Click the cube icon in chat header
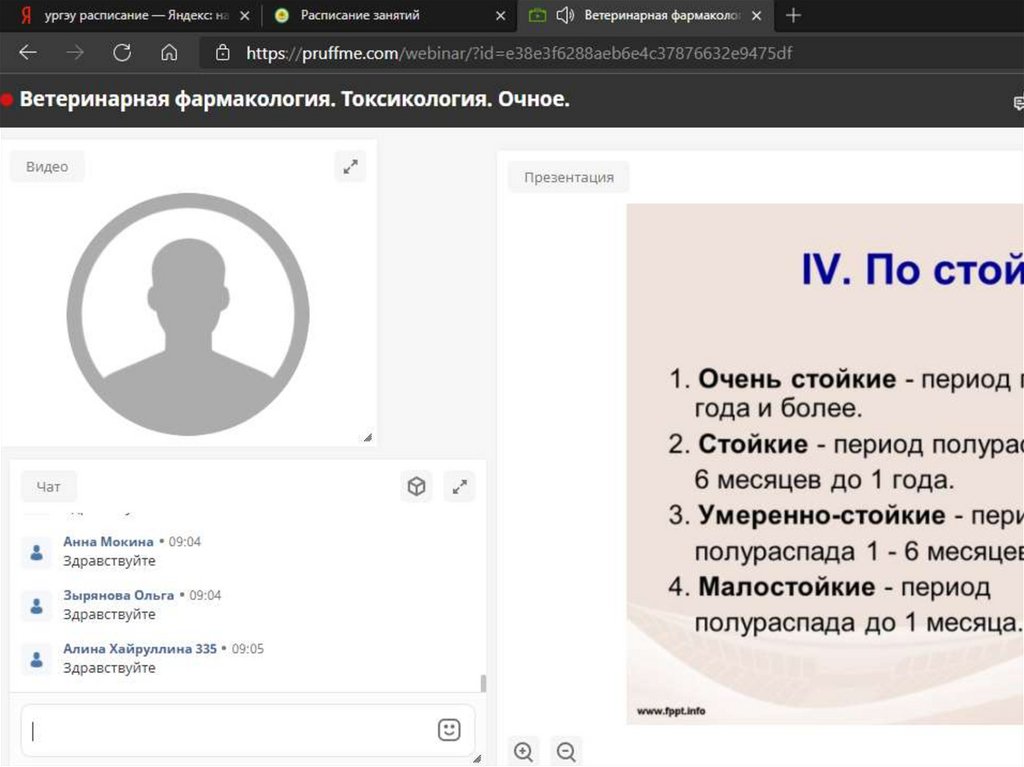This screenshot has width=1024, height=767. point(416,487)
